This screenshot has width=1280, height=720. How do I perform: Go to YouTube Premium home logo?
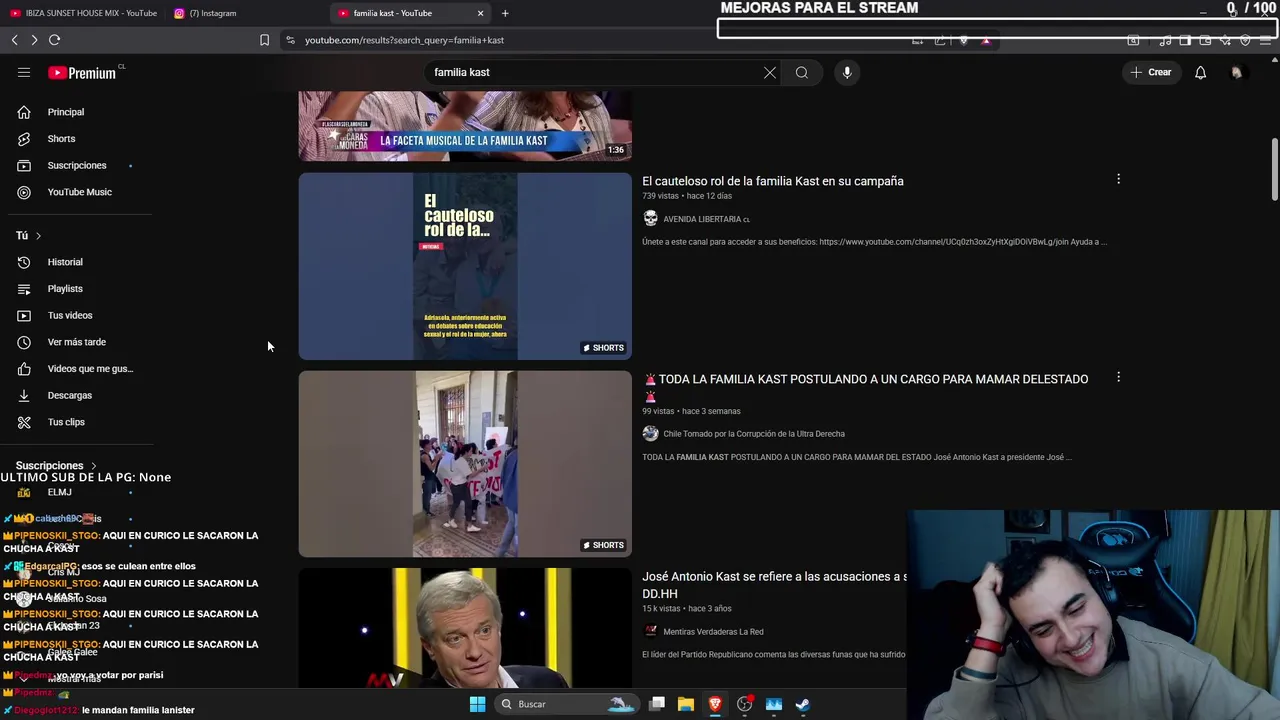click(x=82, y=73)
